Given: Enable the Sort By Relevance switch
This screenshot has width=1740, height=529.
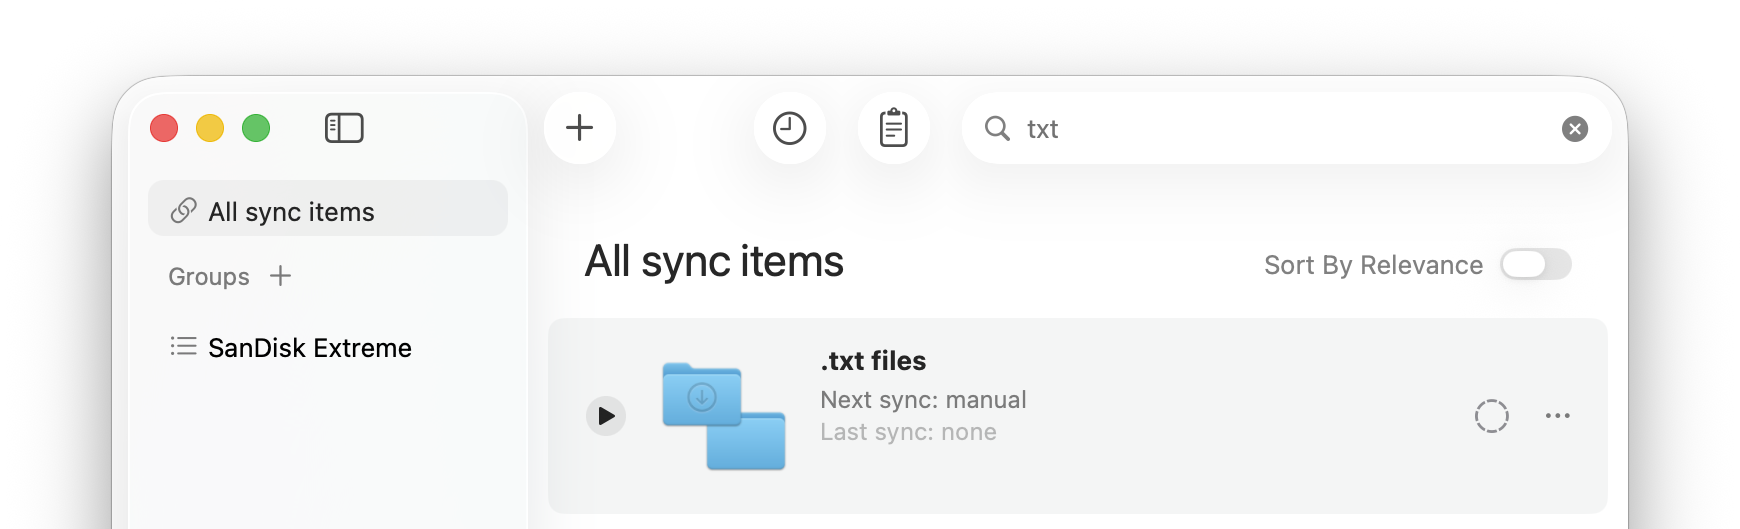Looking at the screenshot, I should pyautogui.click(x=1535, y=265).
